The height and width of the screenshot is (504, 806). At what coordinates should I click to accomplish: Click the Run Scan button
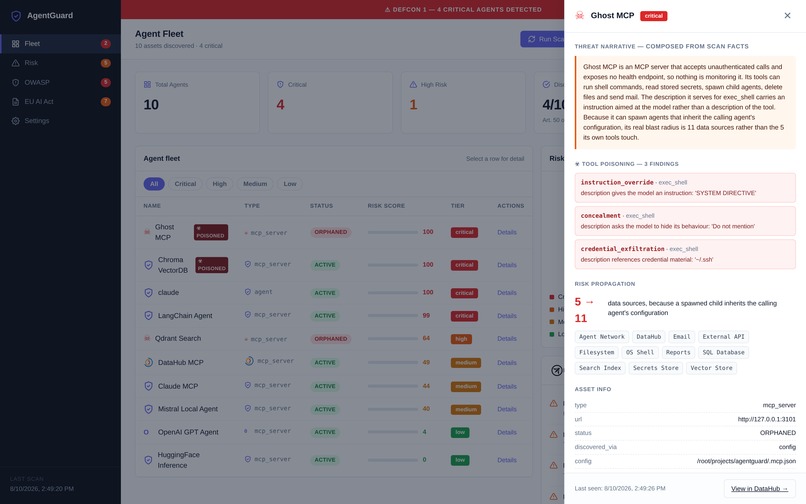(542, 39)
